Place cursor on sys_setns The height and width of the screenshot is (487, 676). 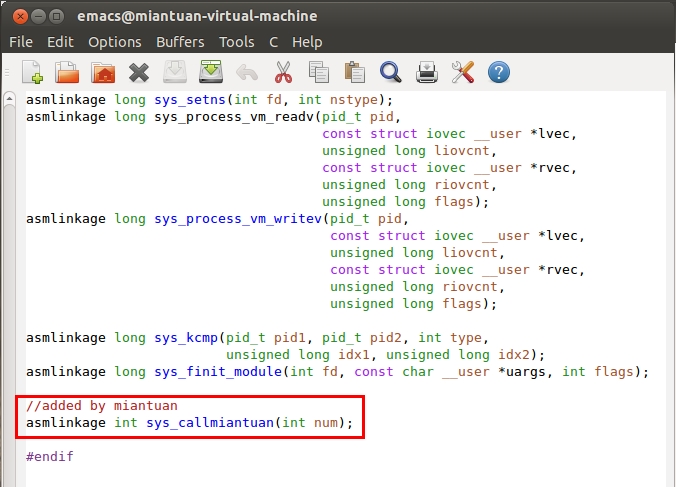[190, 100]
